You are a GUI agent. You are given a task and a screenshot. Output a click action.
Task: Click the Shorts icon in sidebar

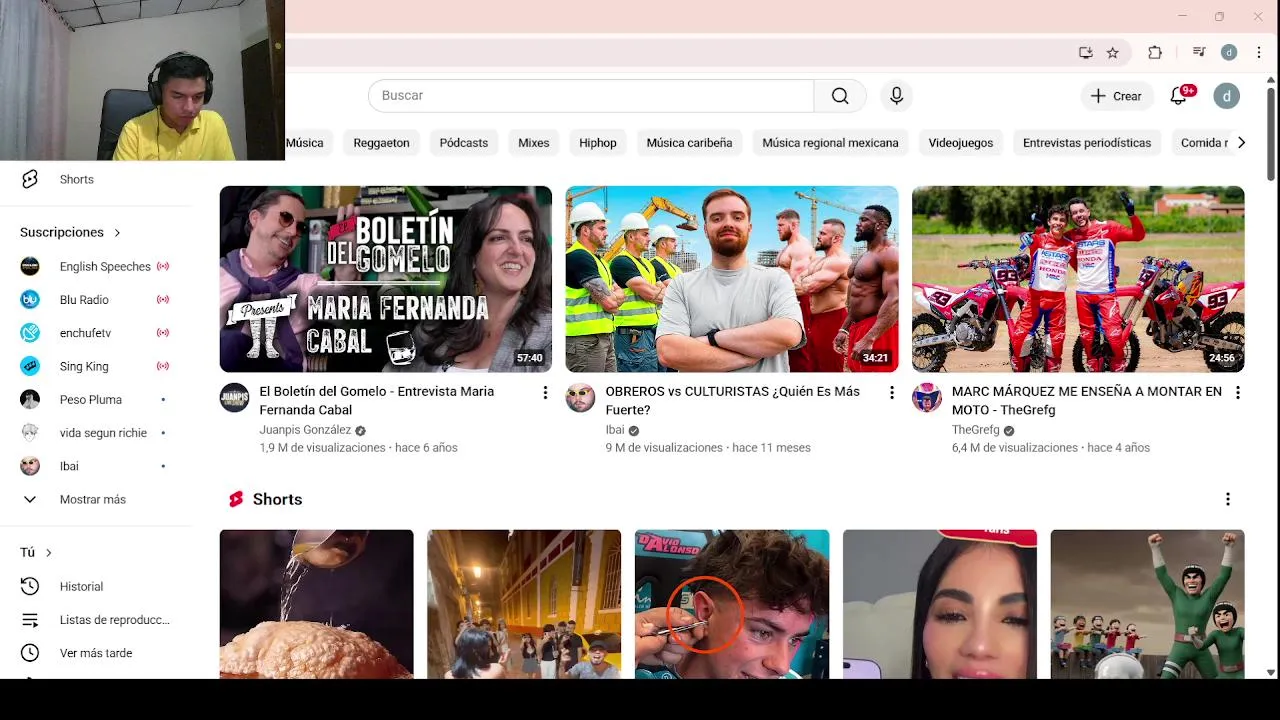pos(30,179)
